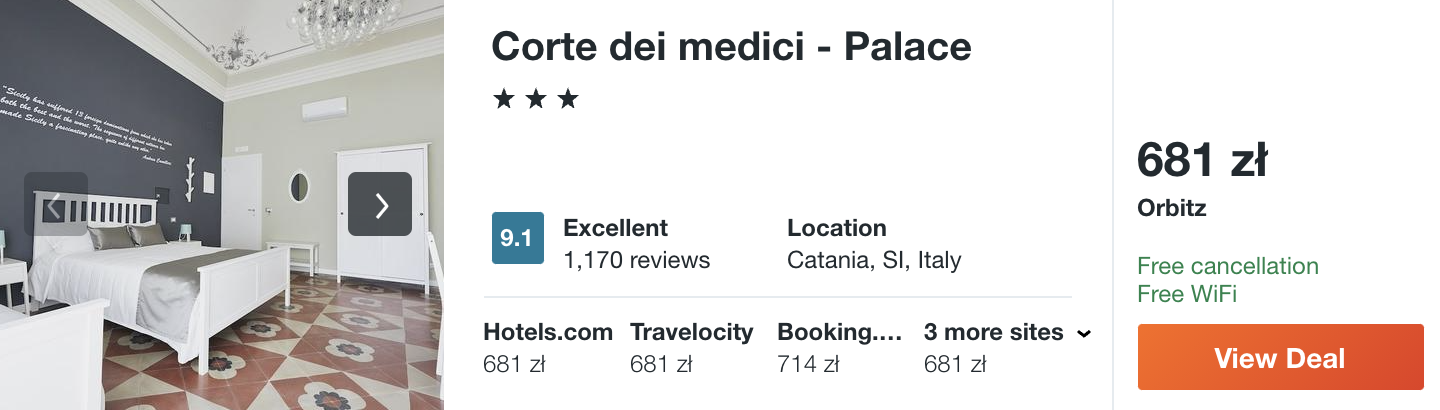Open Catania, SI, Italy location
The width and height of the screenshot is (1440, 410).
[874, 261]
